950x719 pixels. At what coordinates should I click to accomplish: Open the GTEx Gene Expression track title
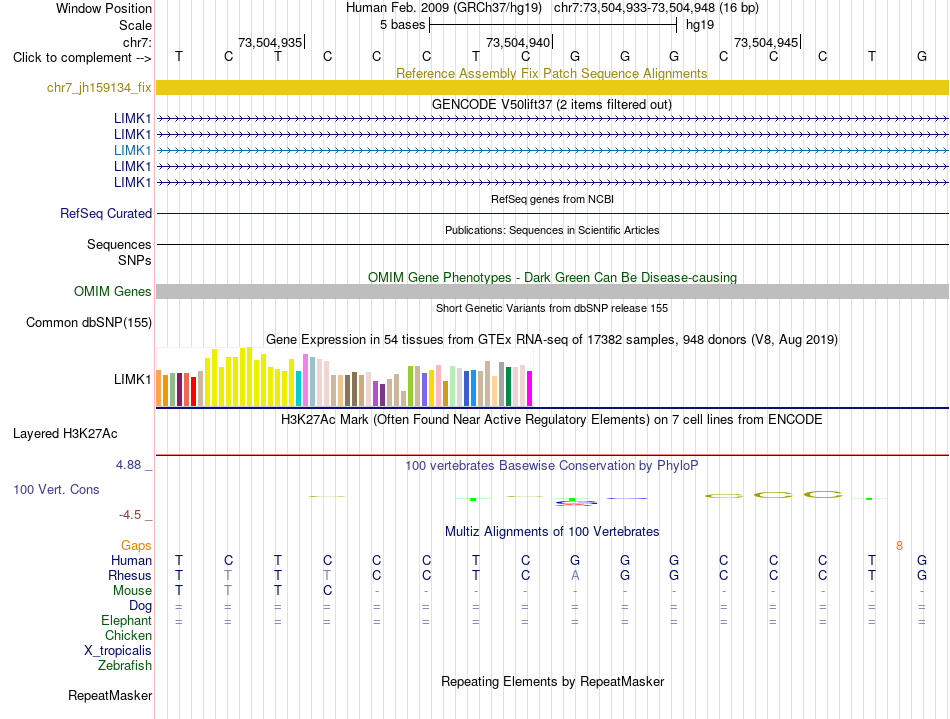(551, 339)
